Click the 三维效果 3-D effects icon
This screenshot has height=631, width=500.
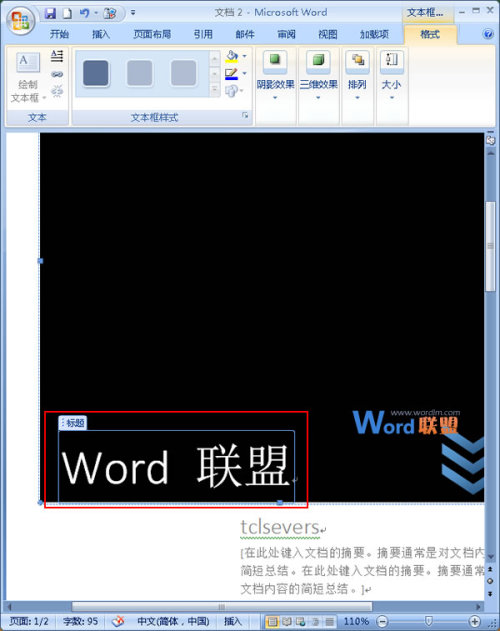[318, 61]
